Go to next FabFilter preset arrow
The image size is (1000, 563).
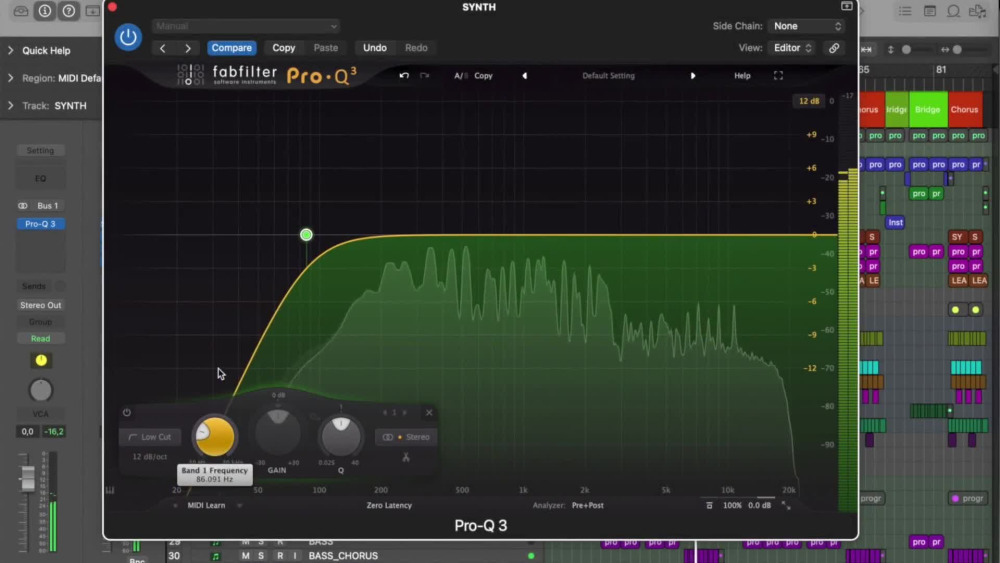click(x=693, y=76)
